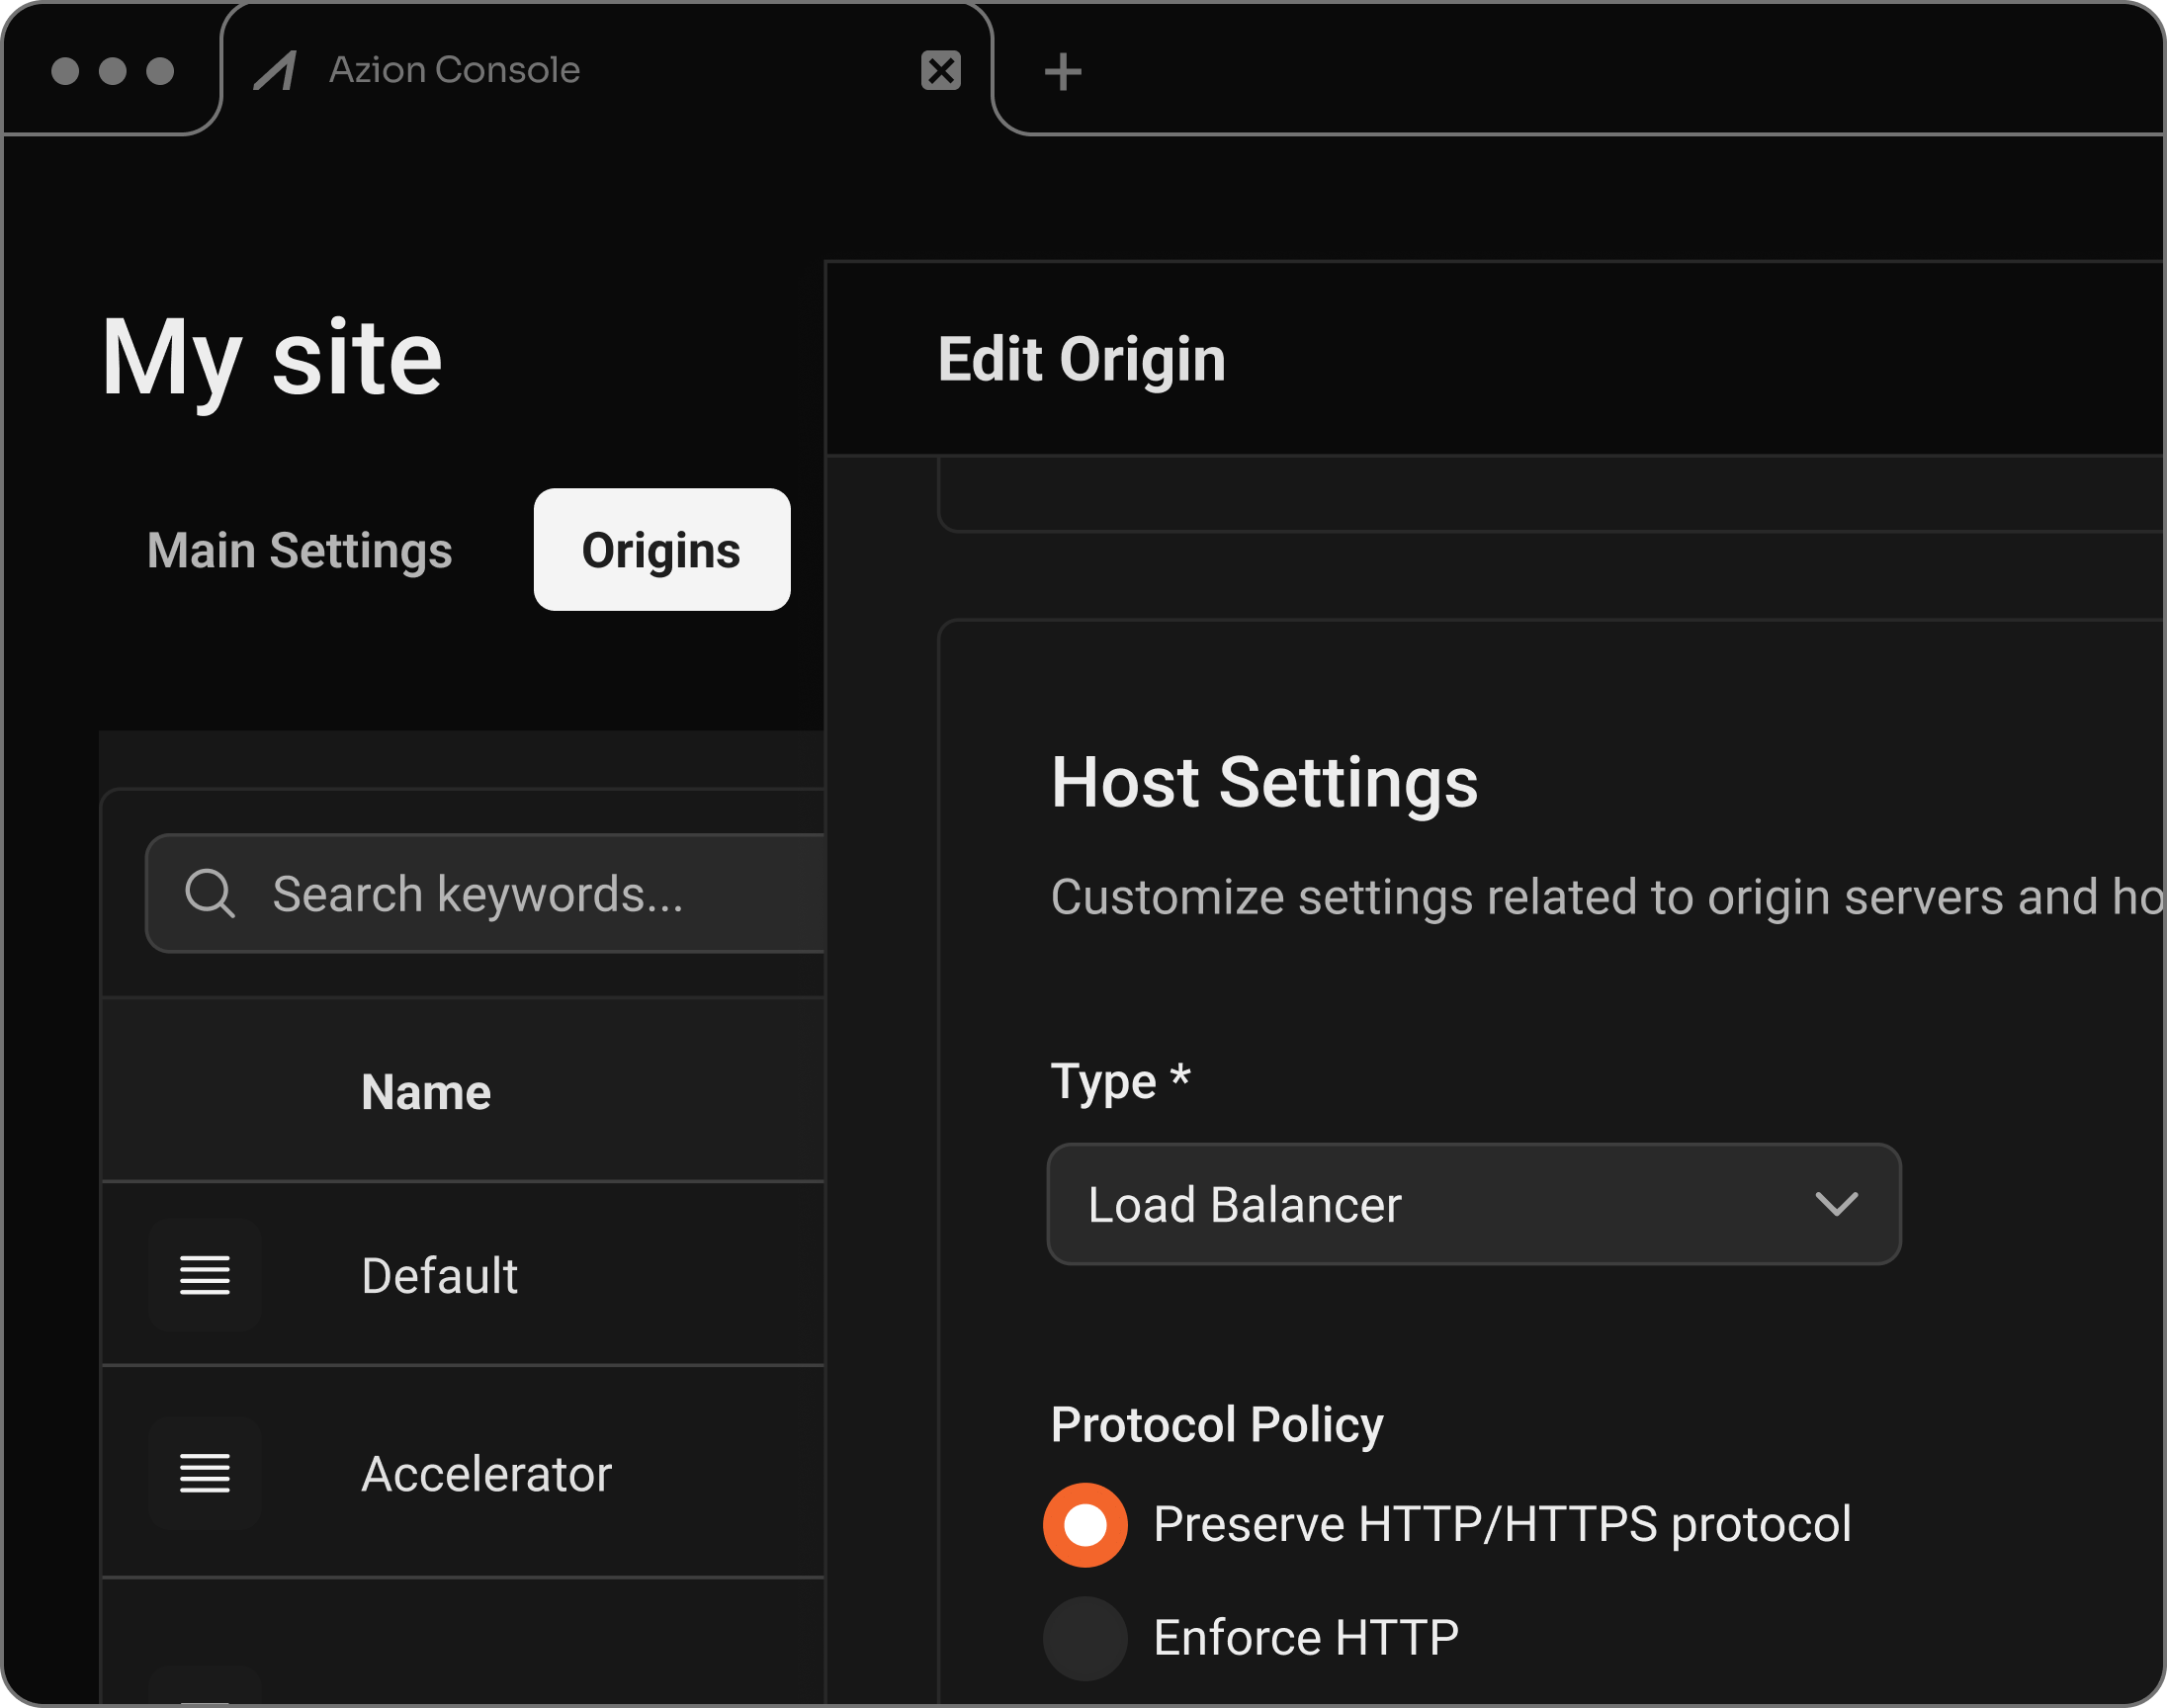Select Enforce HTTP radio option
This screenshot has width=2167, height=1708.
[1085, 1638]
